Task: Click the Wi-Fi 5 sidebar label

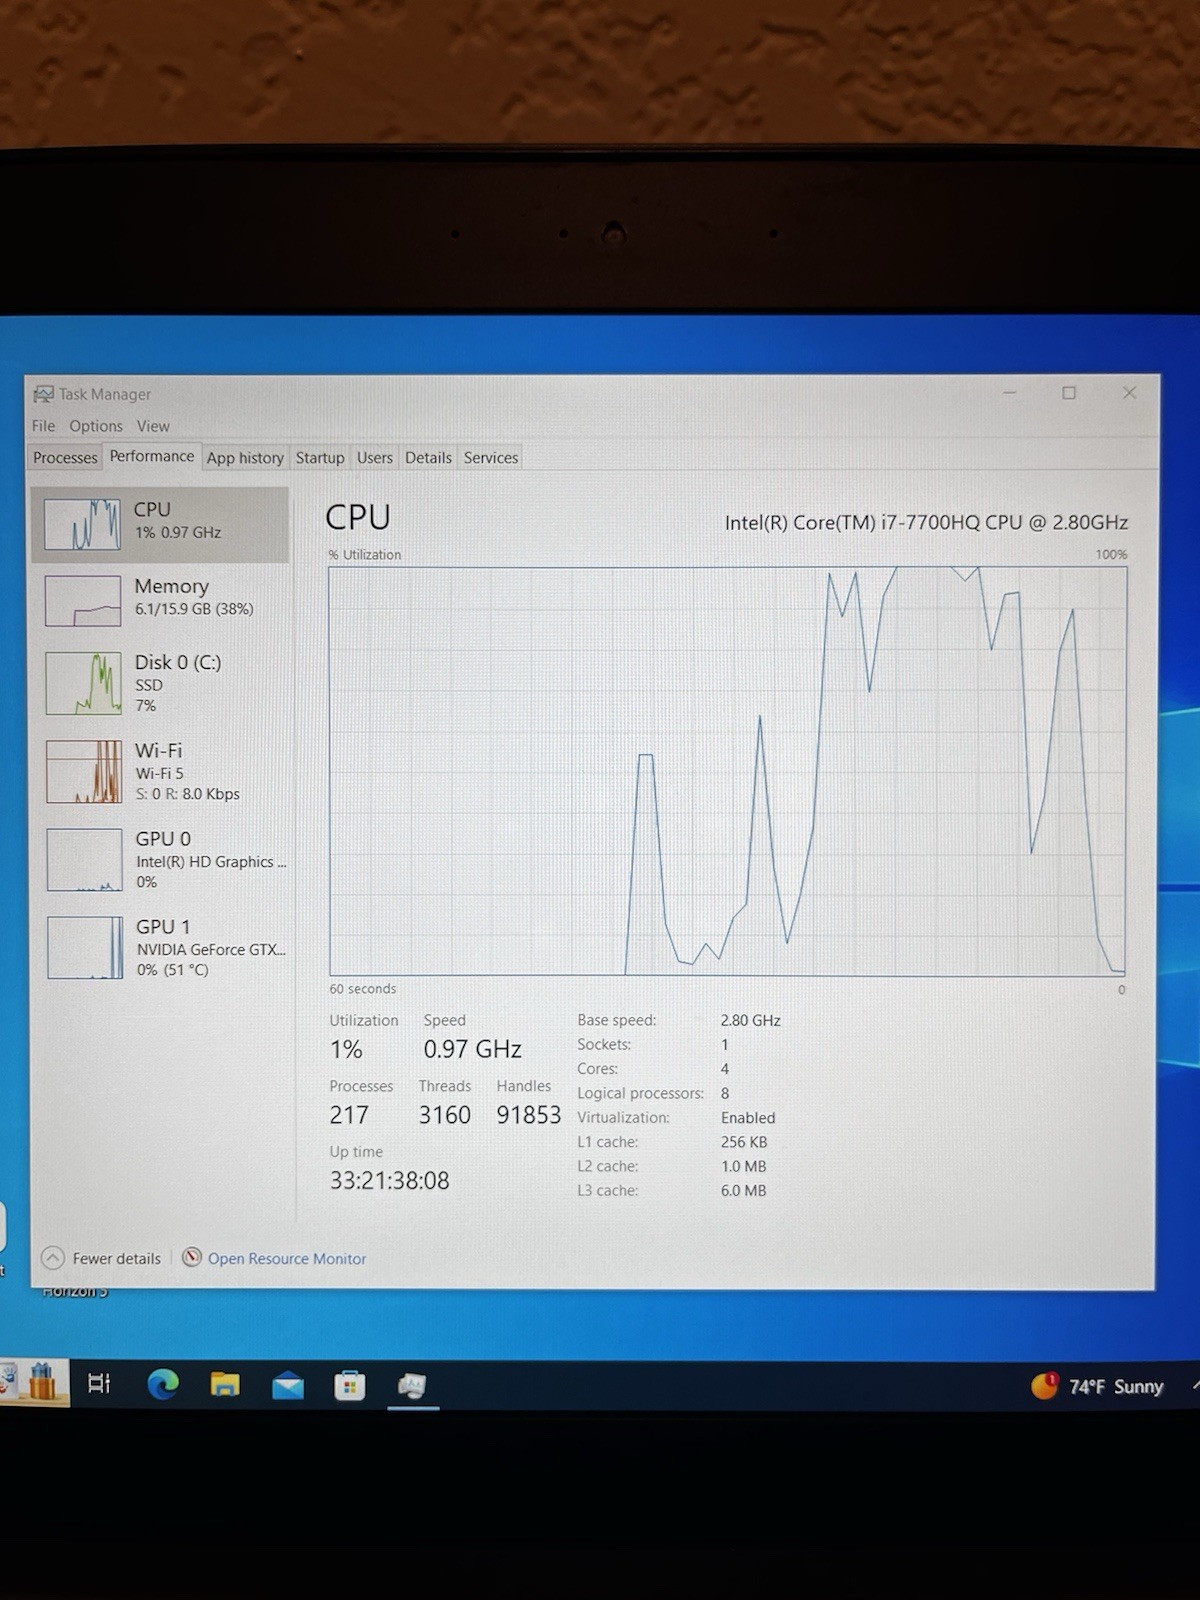Action: (160, 773)
